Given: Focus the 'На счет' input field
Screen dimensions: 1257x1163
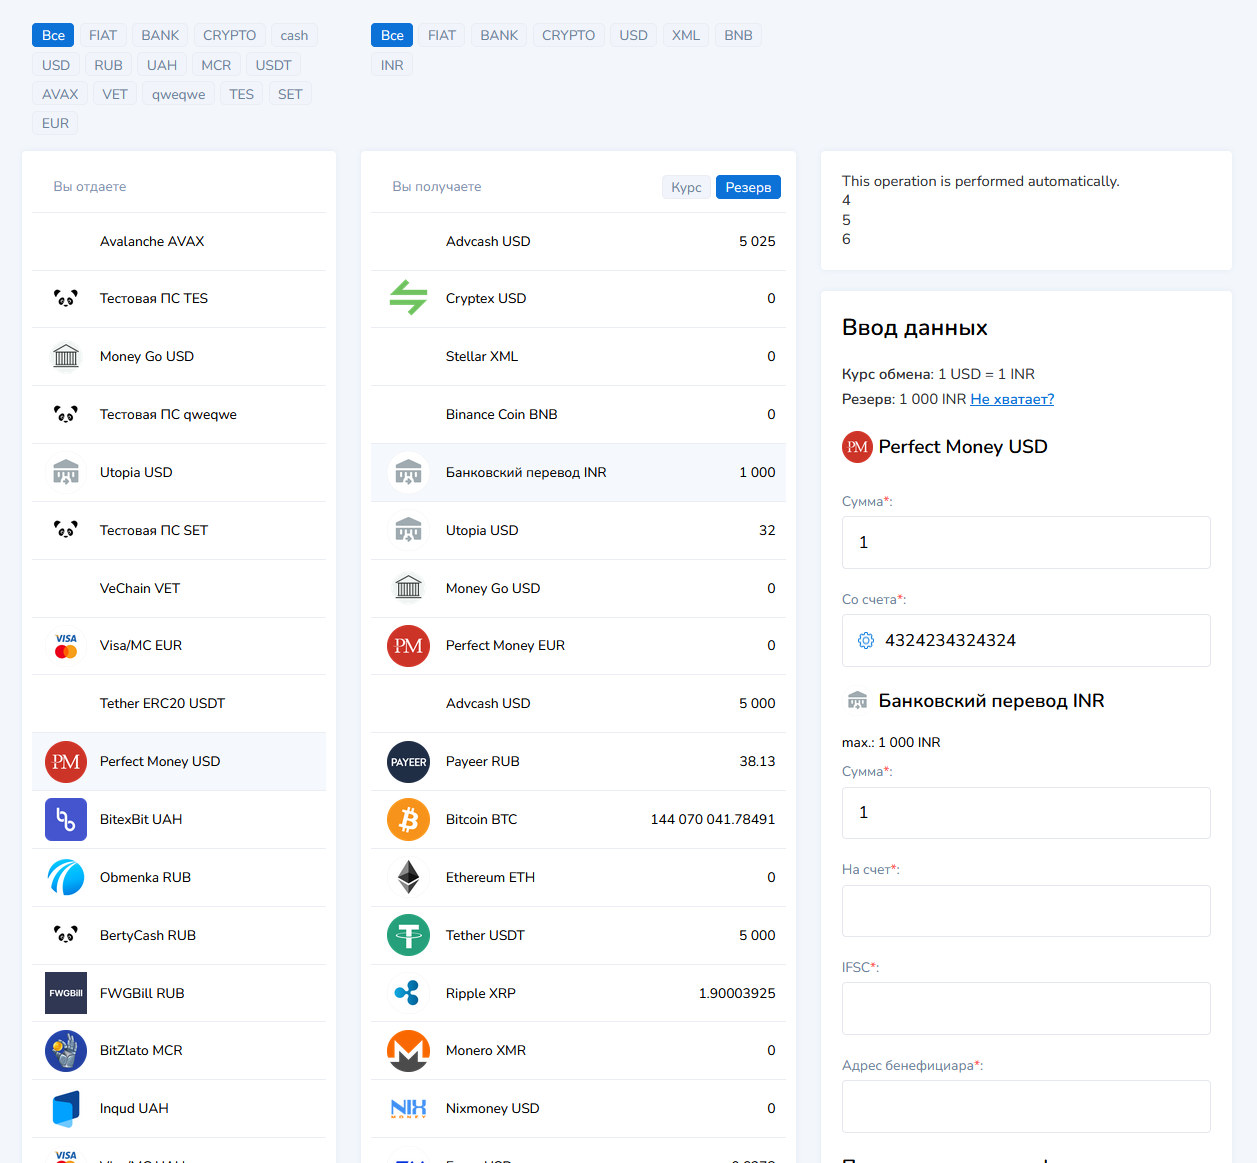Looking at the screenshot, I should [1026, 911].
